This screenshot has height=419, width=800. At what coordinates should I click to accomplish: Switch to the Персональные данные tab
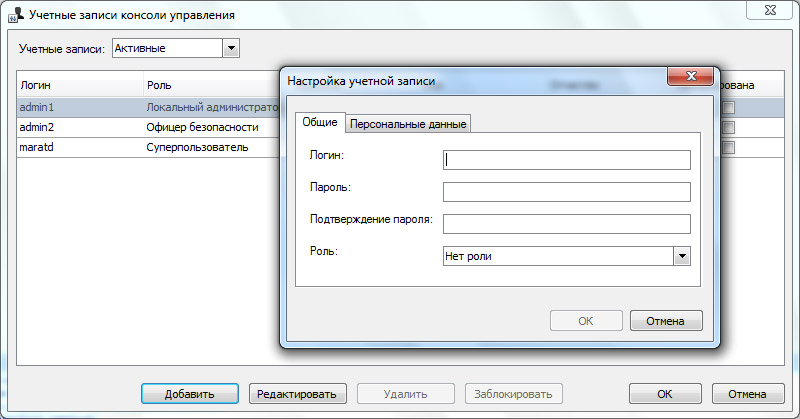[408, 124]
